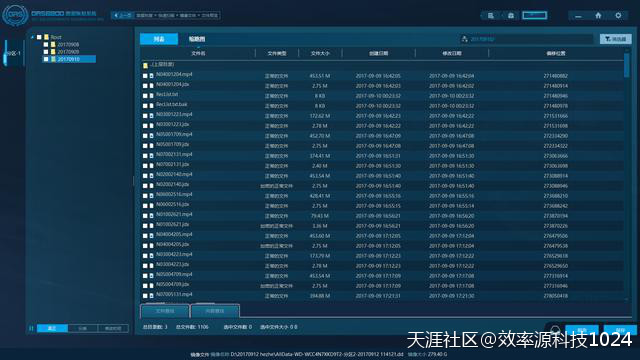Sort by 修改日期 column header
This screenshot has height=360, width=640.
click(x=451, y=53)
